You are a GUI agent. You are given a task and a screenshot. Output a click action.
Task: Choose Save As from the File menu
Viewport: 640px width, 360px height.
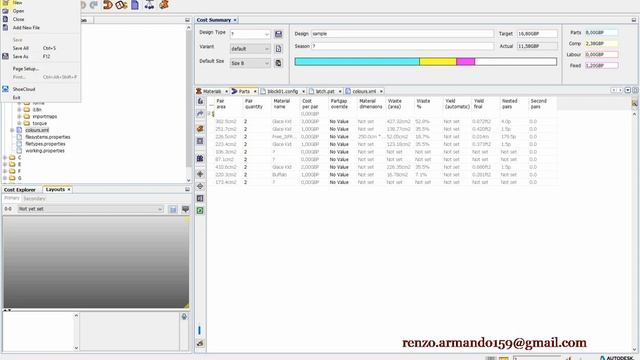20,57
